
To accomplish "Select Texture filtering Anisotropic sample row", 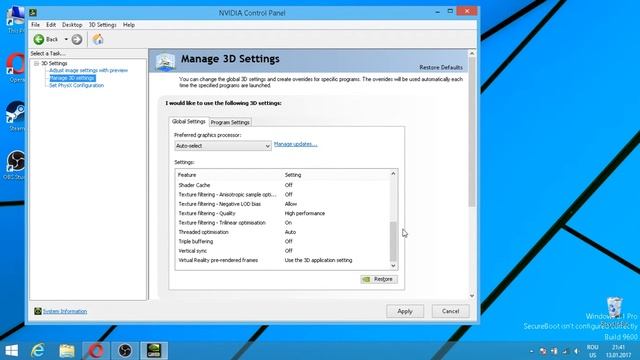I will click(x=282, y=195).
